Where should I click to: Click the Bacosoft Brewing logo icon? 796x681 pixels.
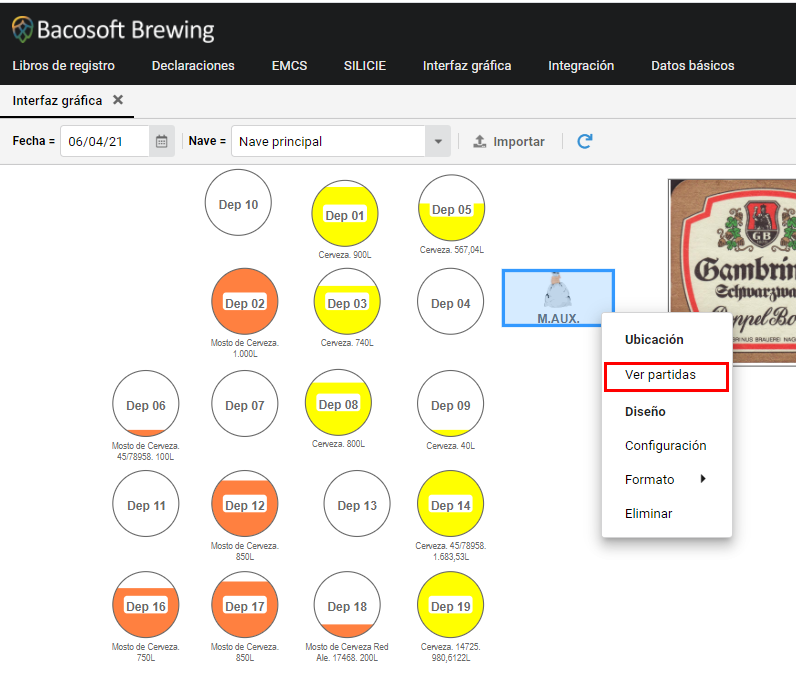(22, 29)
